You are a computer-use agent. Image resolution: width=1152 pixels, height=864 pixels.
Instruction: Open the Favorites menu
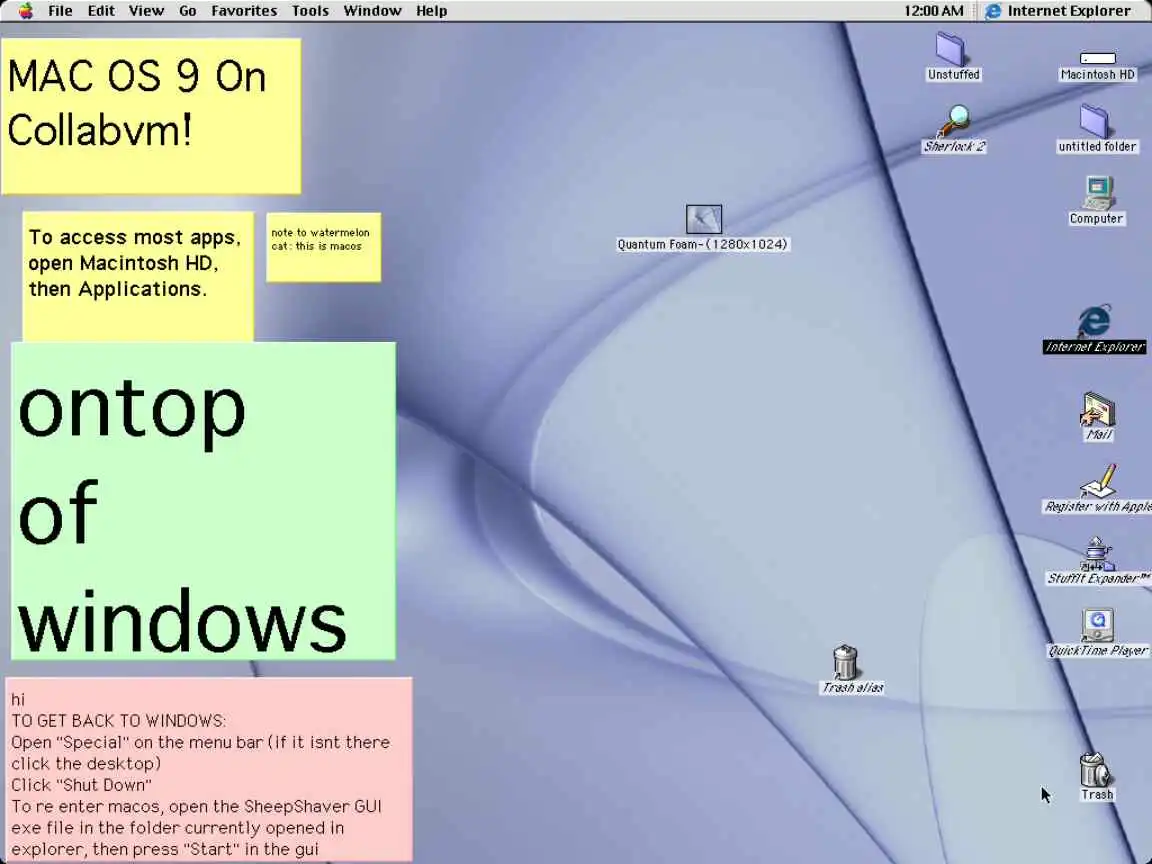pyautogui.click(x=244, y=11)
